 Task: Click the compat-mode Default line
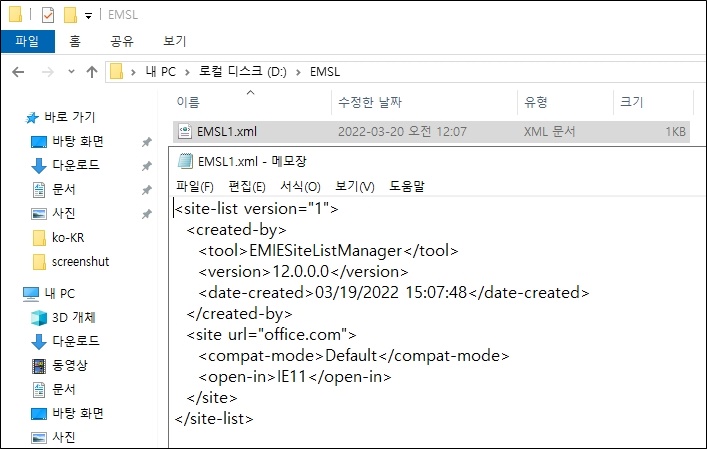pos(354,356)
